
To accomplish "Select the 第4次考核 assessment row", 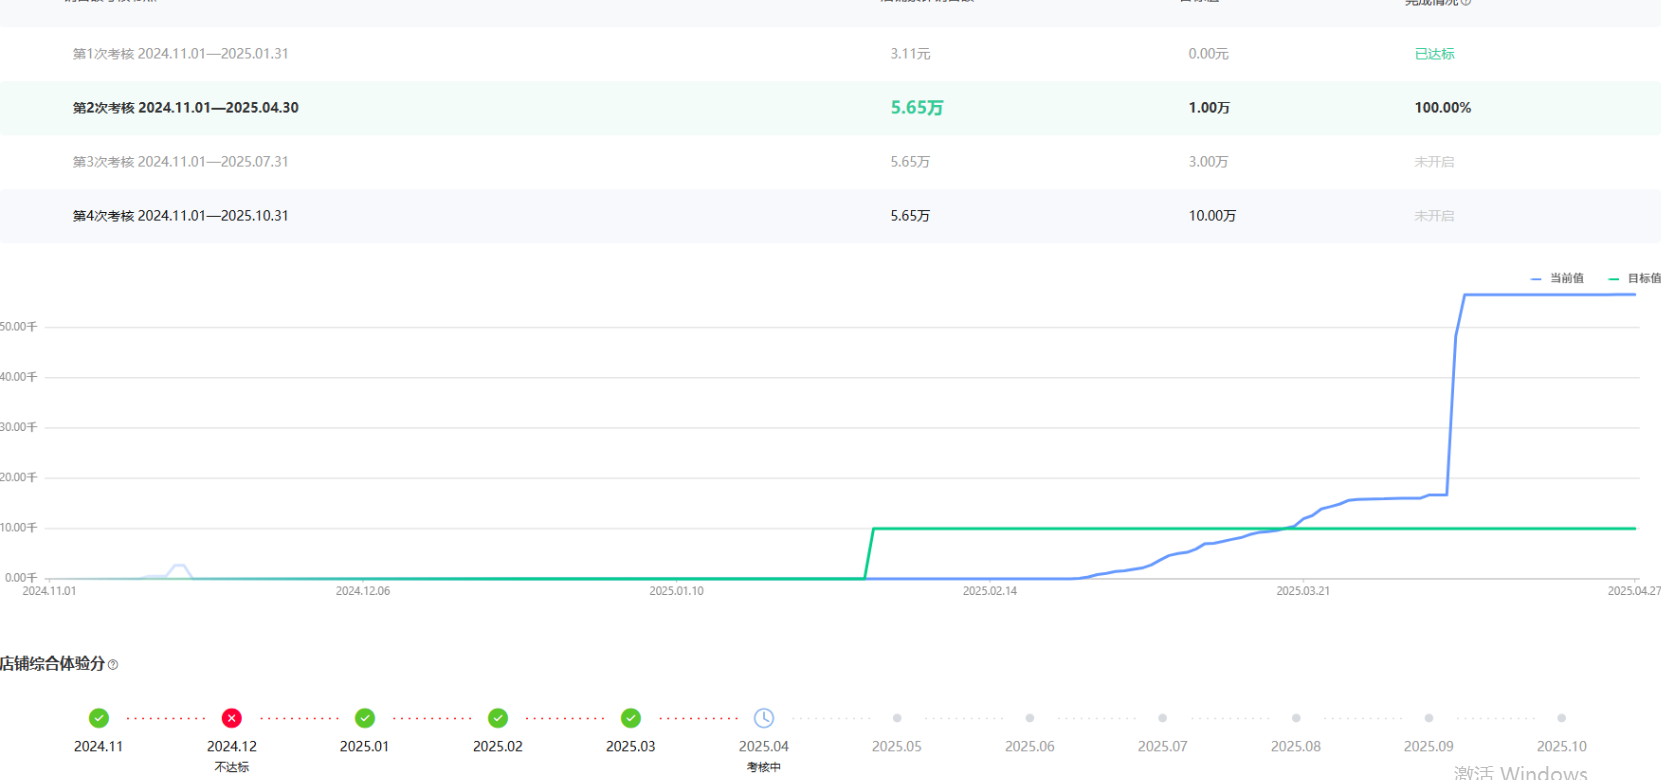I will tap(180, 216).
